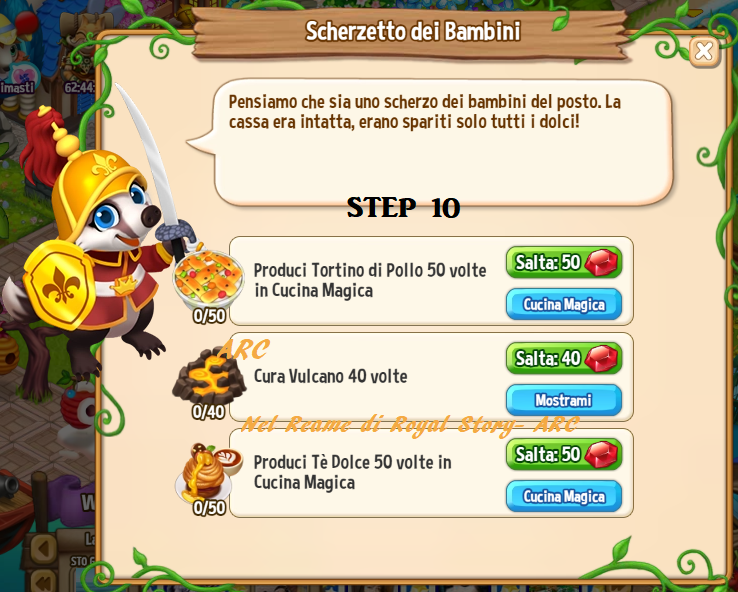This screenshot has width=738, height=592.
Task: Click the Vulcano lava rock icon
Action: pos(209,376)
